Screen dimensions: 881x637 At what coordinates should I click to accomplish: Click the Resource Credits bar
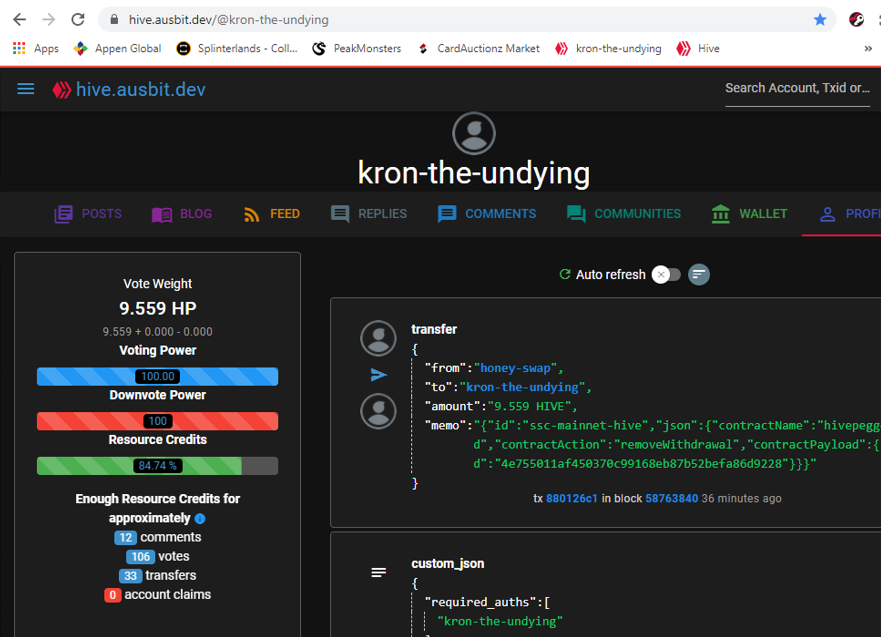pyautogui.click(x=157, y=466)
